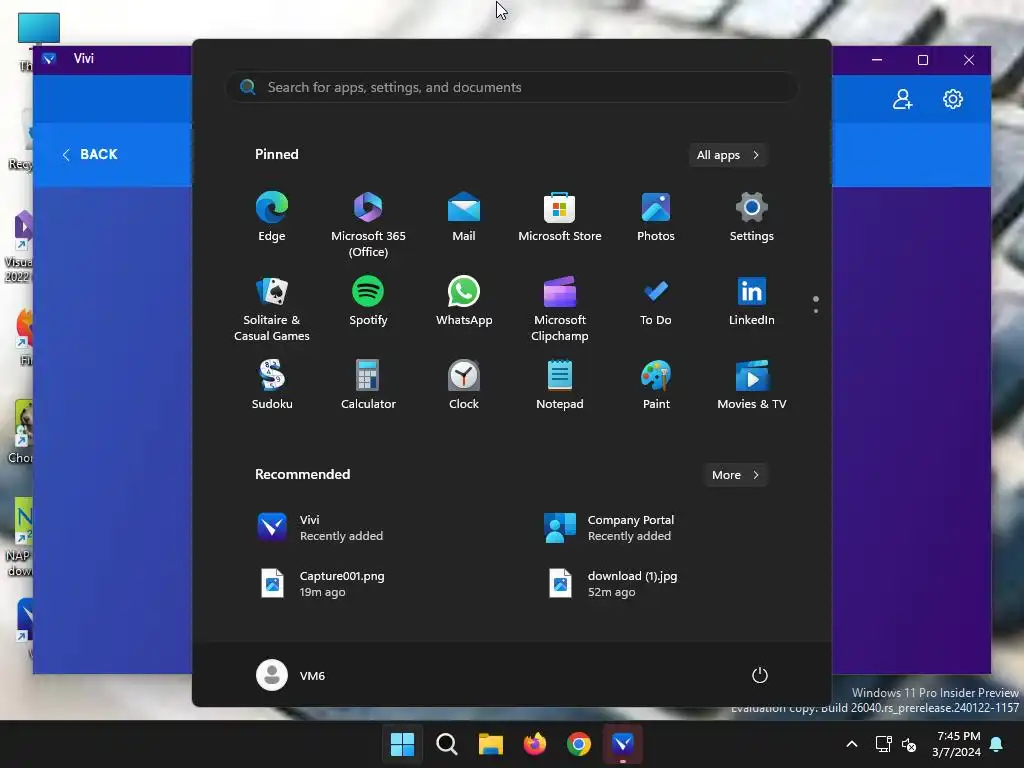Image resolution: width=1024 pixels, height=768 pixels.
Task: Expand All apps list
Action: [x=728, y=155]
